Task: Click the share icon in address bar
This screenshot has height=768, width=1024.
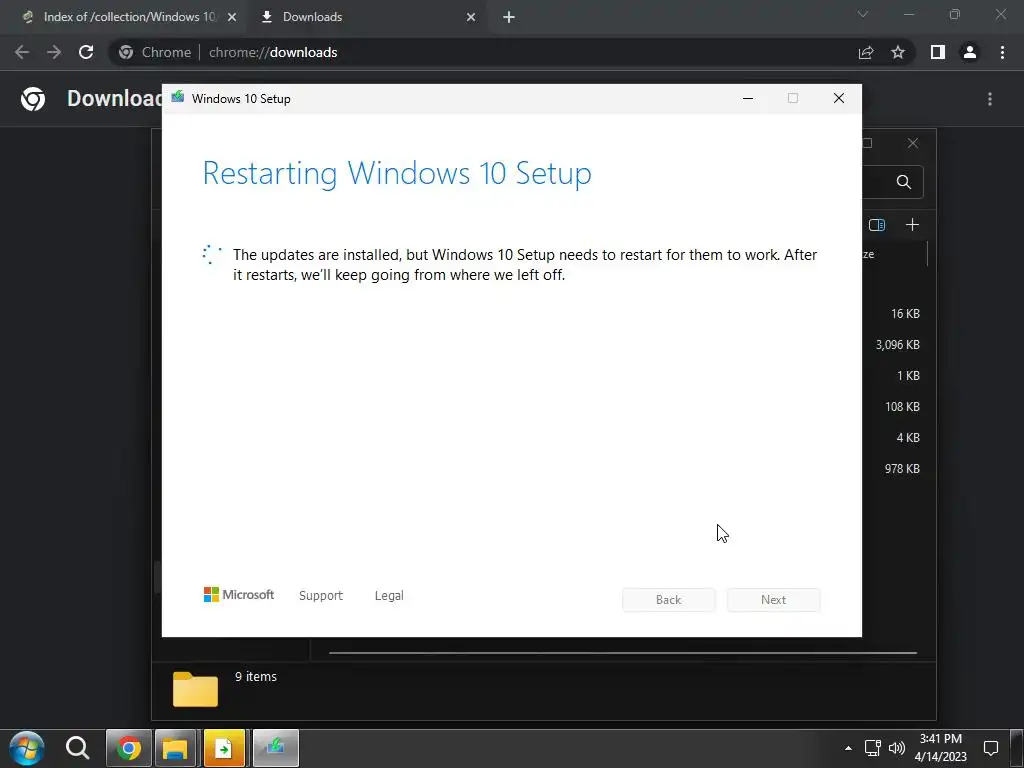Action: (866, 52)
